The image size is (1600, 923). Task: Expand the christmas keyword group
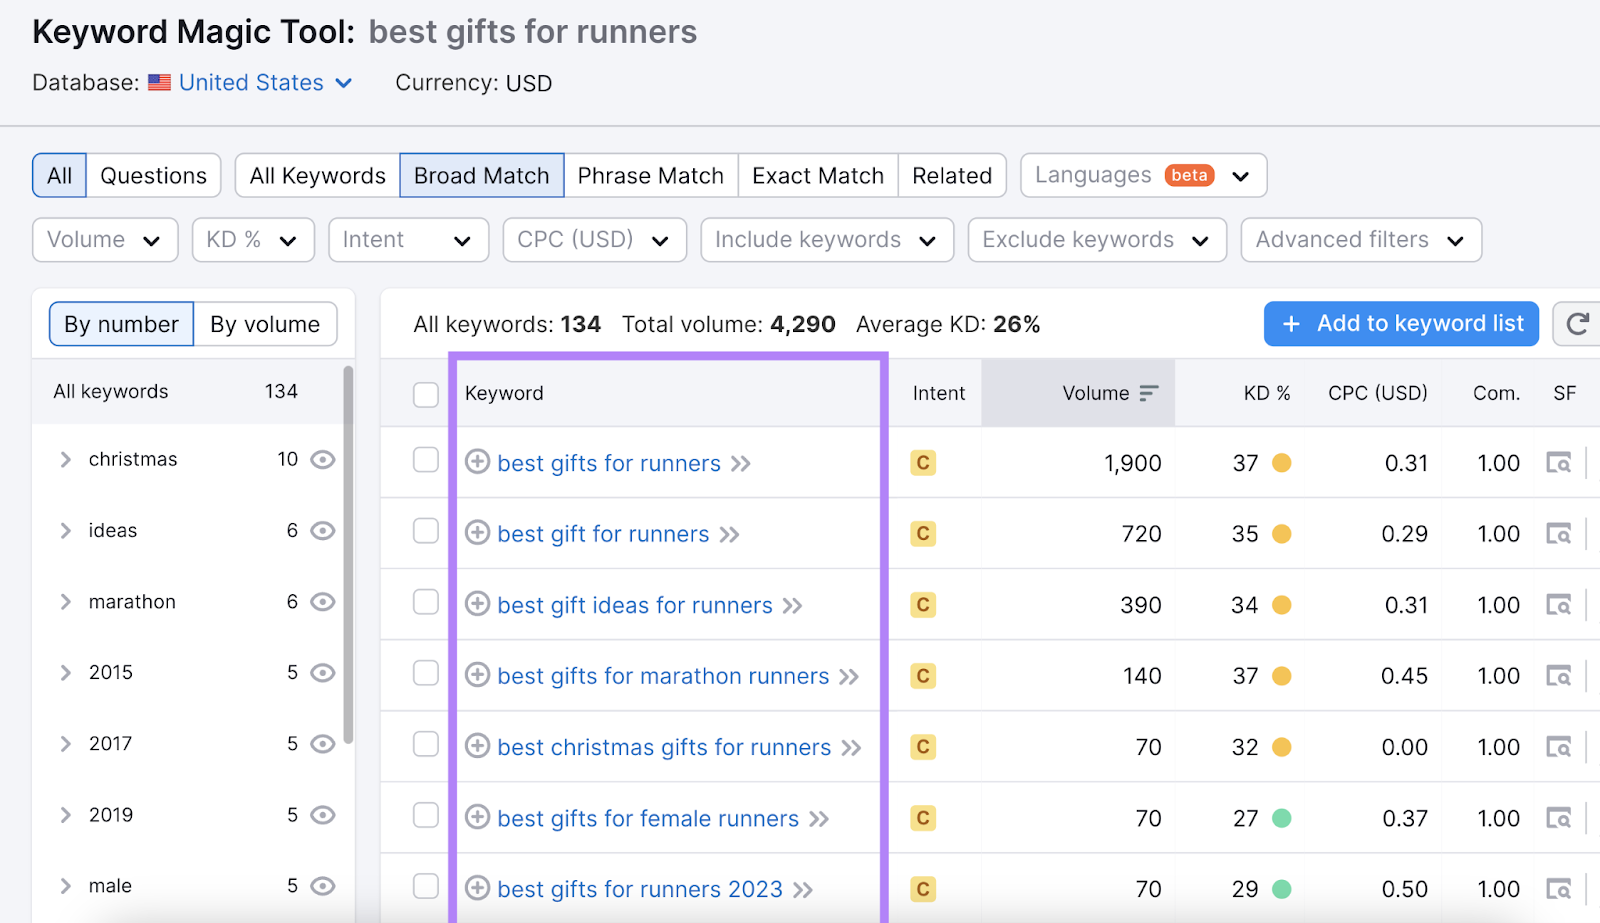(x=64, y=459)
